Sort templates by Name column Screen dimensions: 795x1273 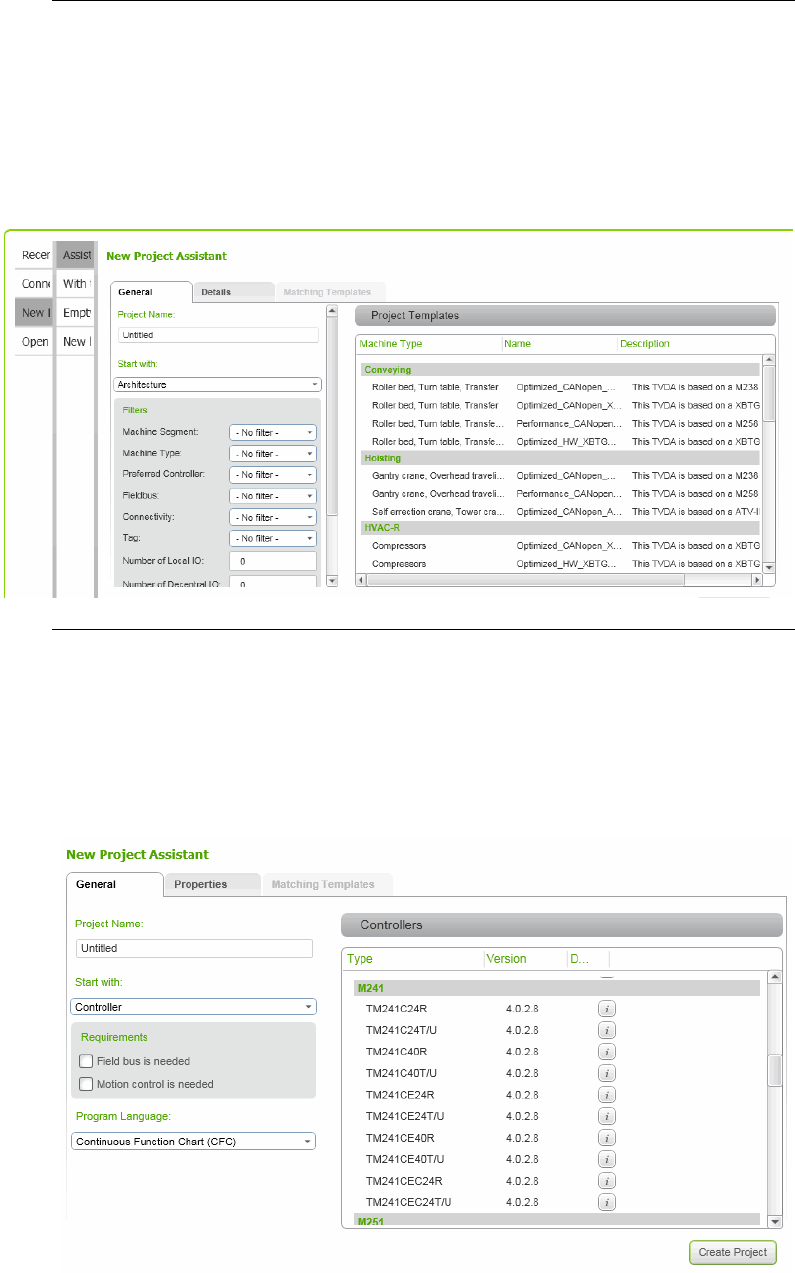pos(560,344)
